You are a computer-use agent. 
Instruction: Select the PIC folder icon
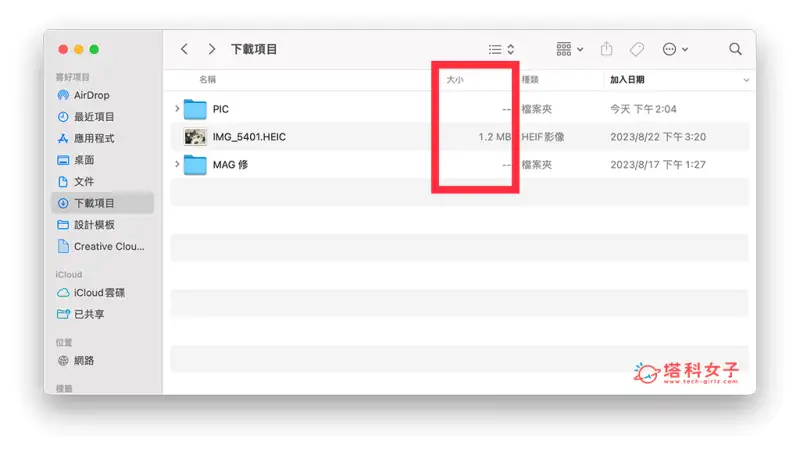tap(195, 109)
